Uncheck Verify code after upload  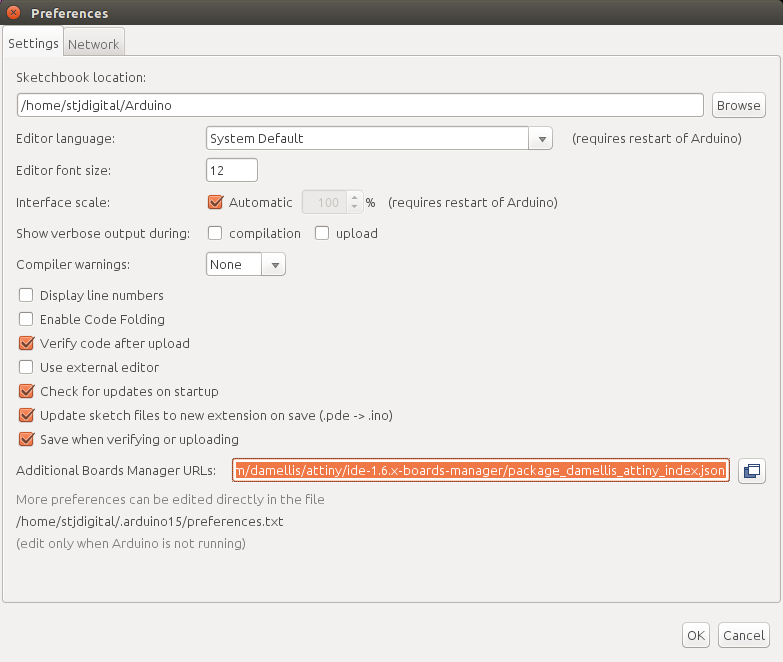pos(26,343)
